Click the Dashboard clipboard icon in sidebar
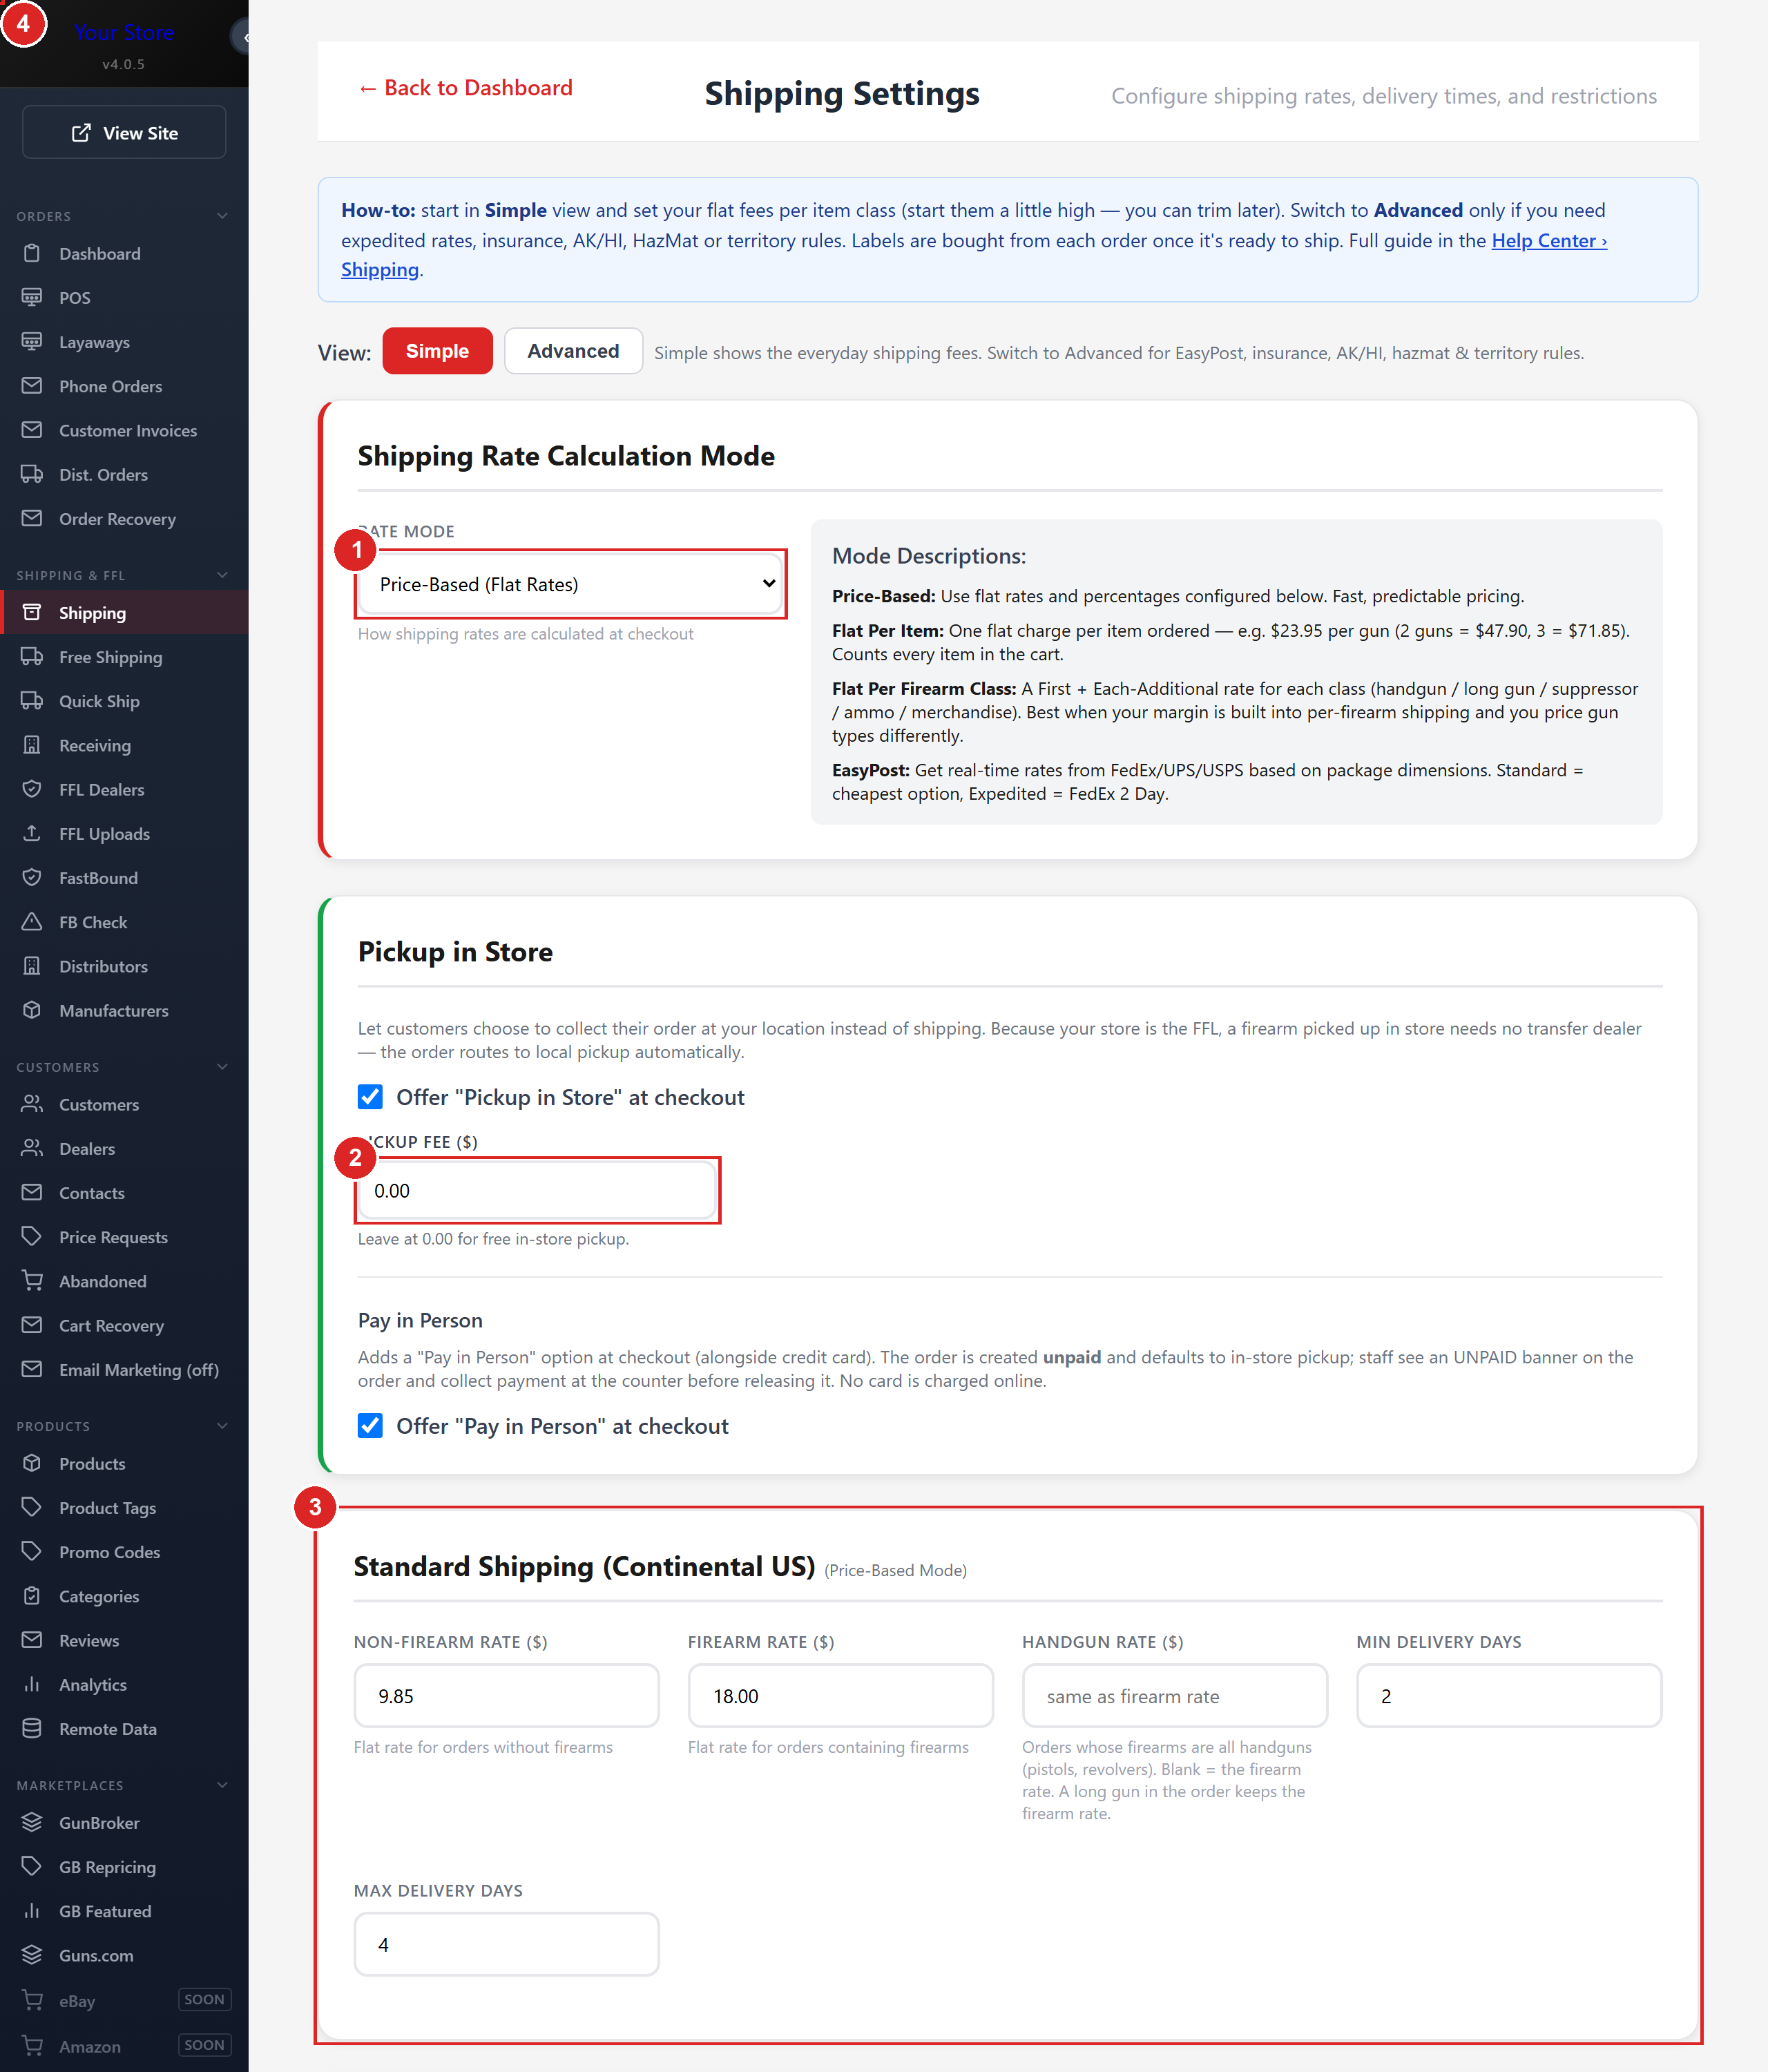The height and width of the screenshot is (2072, 1768). coord(32,253)
